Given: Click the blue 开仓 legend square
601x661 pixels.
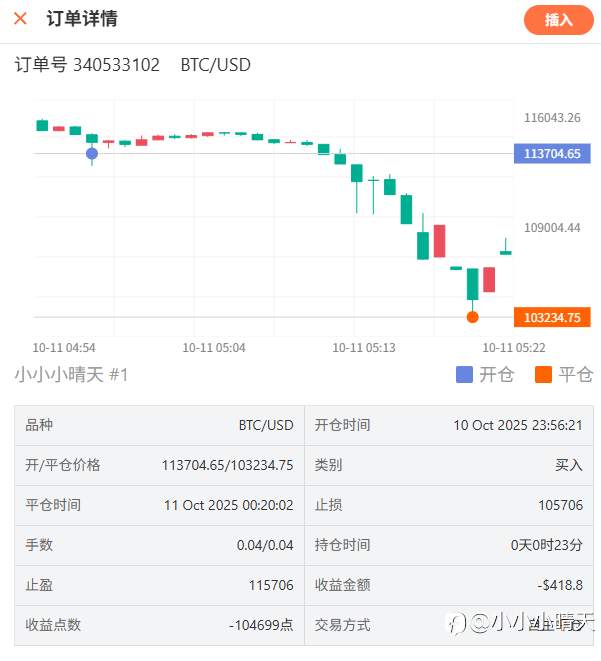Looking at the screenshot, I should click(464, 375).
